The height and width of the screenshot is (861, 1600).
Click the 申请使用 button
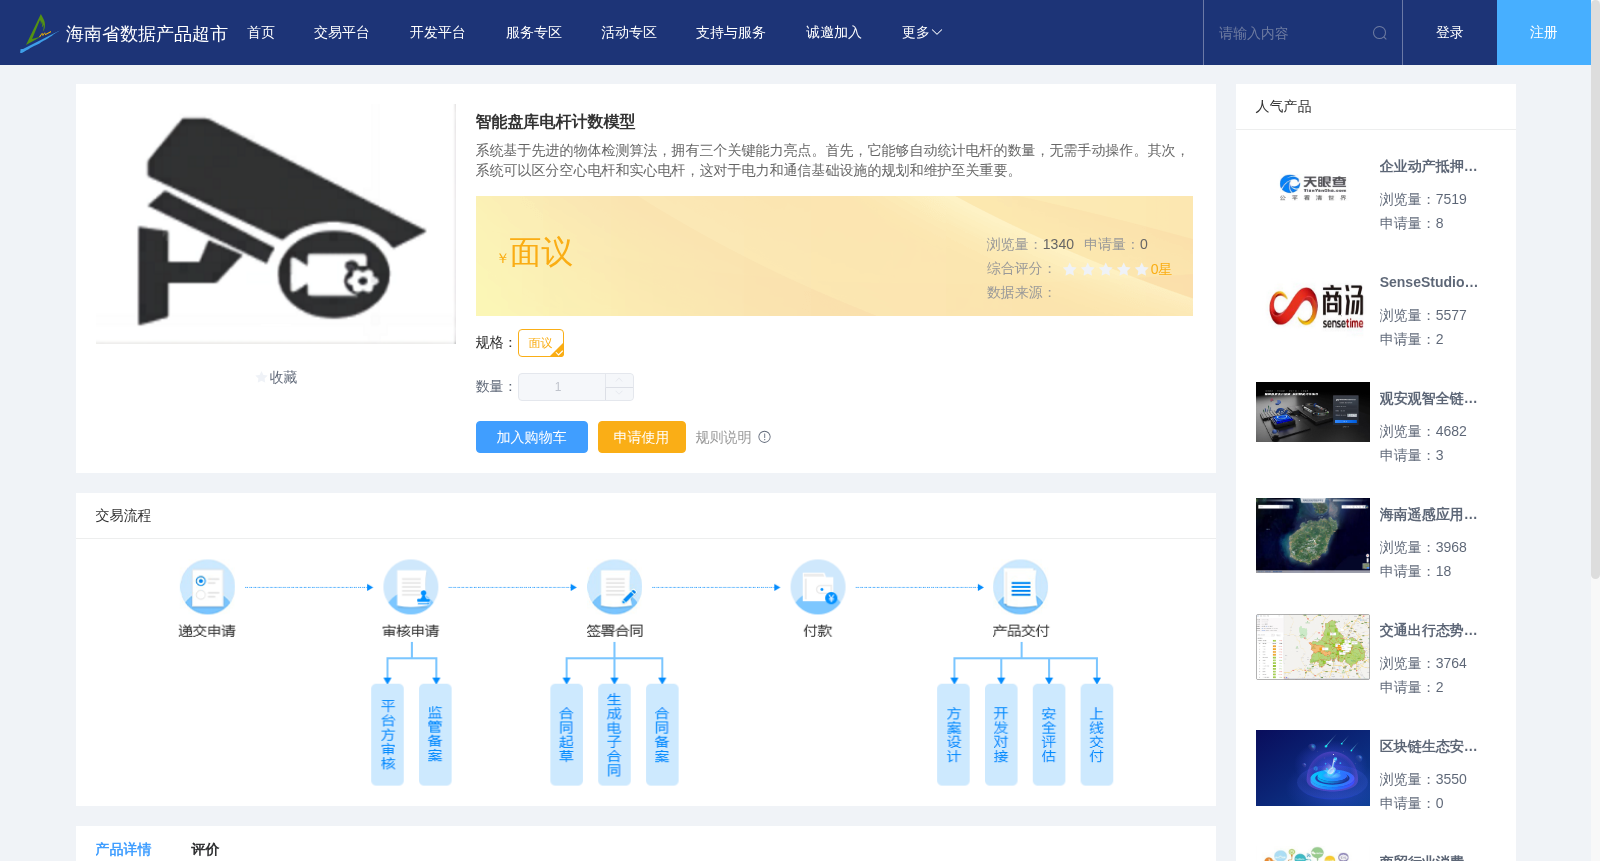(x=642, y=437)
